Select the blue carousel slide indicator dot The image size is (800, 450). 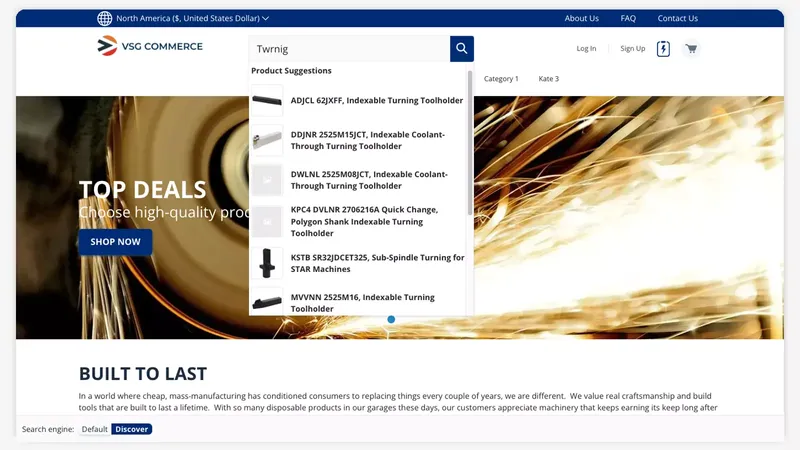391,319
